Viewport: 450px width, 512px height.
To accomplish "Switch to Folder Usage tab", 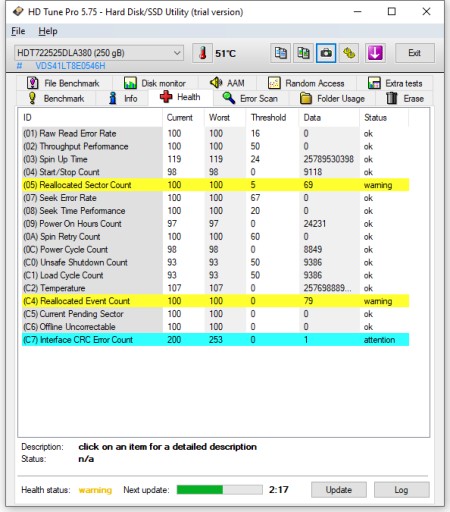I will pos(332,98).
